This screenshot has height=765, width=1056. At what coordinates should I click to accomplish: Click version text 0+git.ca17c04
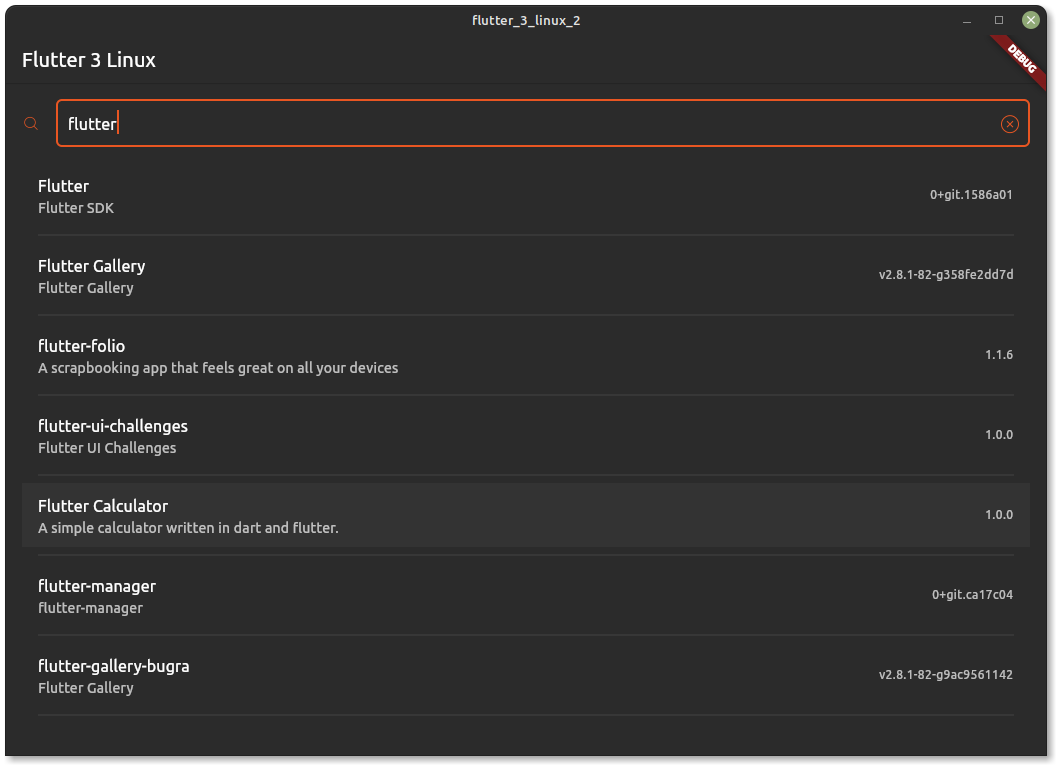(x=972, y=595)
